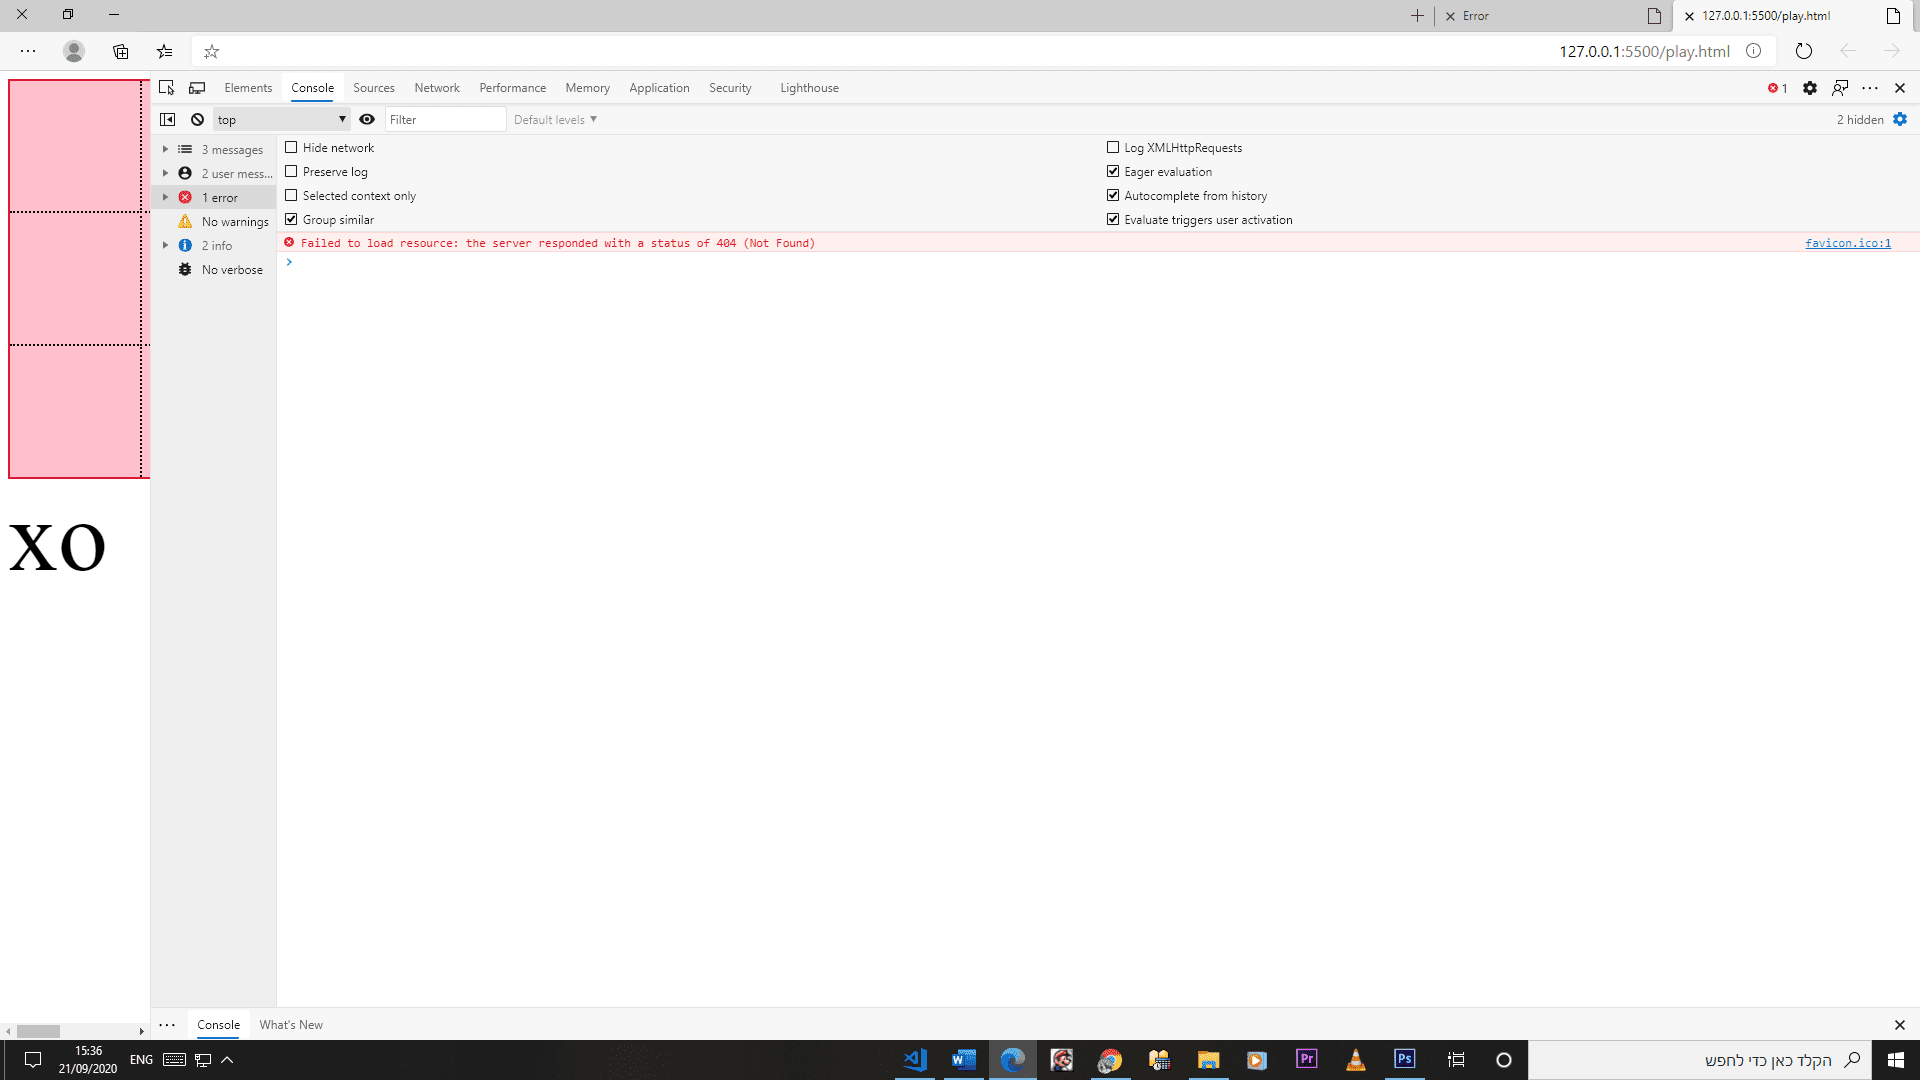Open DevTools settings gear icon

coord(1810,88)
